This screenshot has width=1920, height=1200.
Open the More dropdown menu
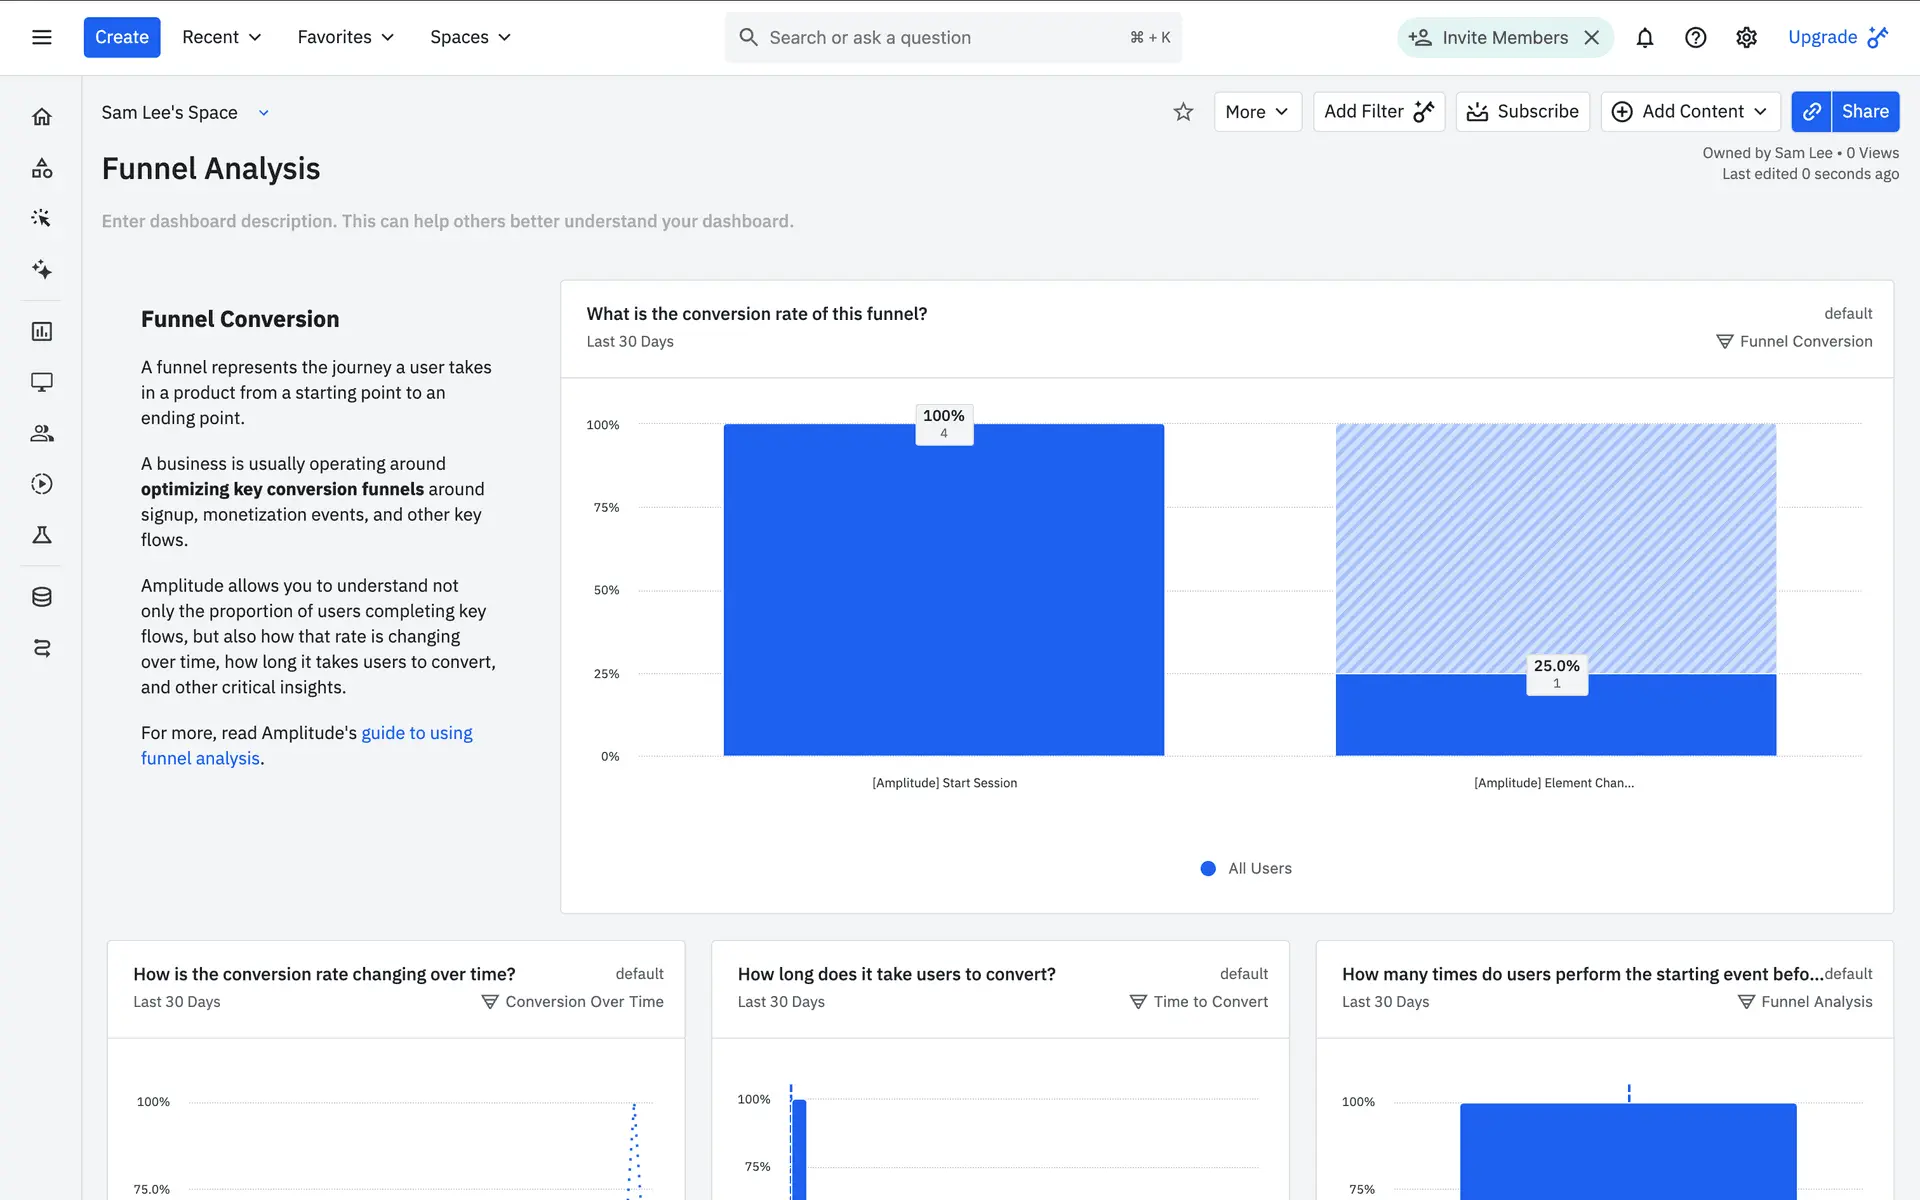click(1257, 112)
